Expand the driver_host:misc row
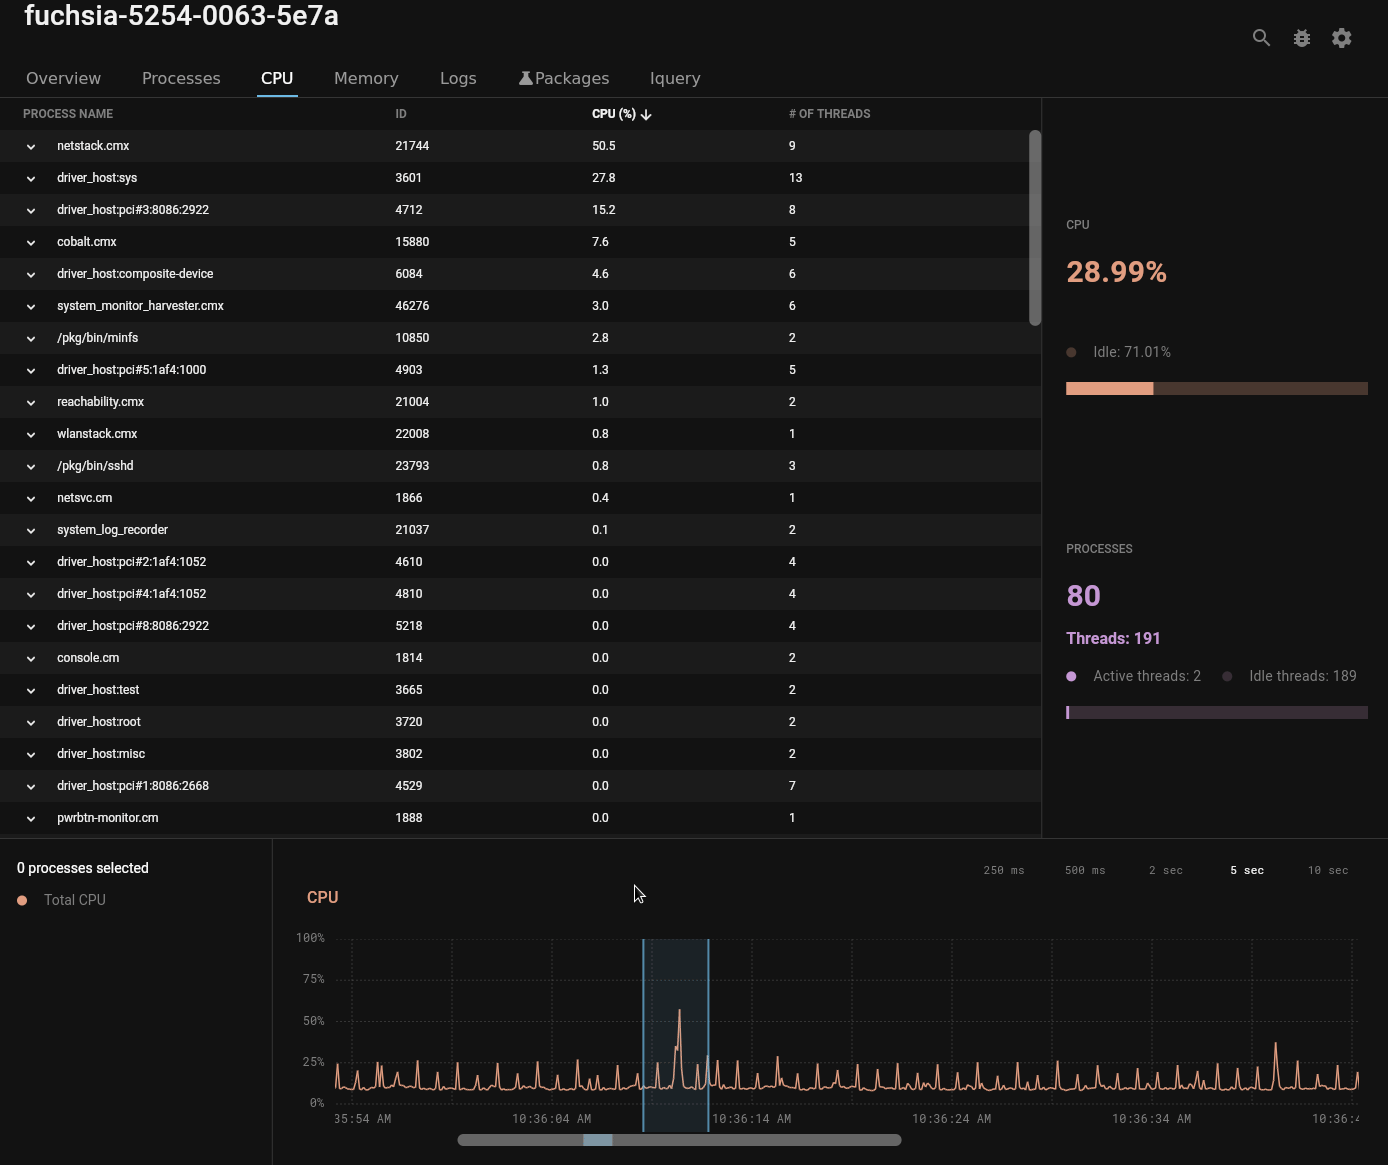This screenshot has width=1388, height=1165. pyautogui.click(x=31, y=754)
